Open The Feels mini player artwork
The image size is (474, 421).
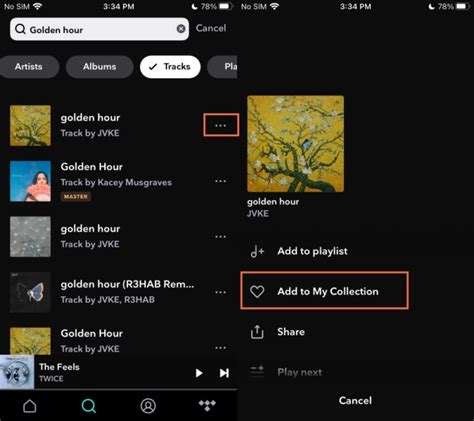(17, 372)
